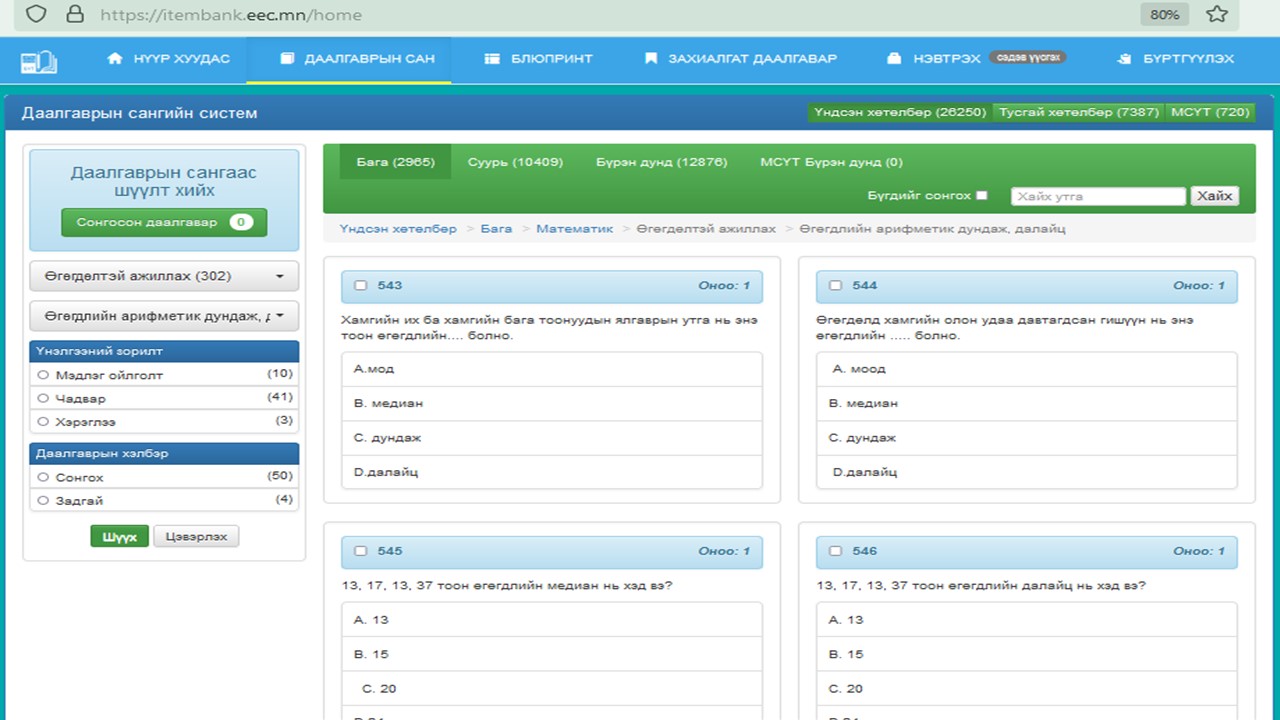
Task: Click the Математик breadcrumb link
Action: click(x=574, y=229)
